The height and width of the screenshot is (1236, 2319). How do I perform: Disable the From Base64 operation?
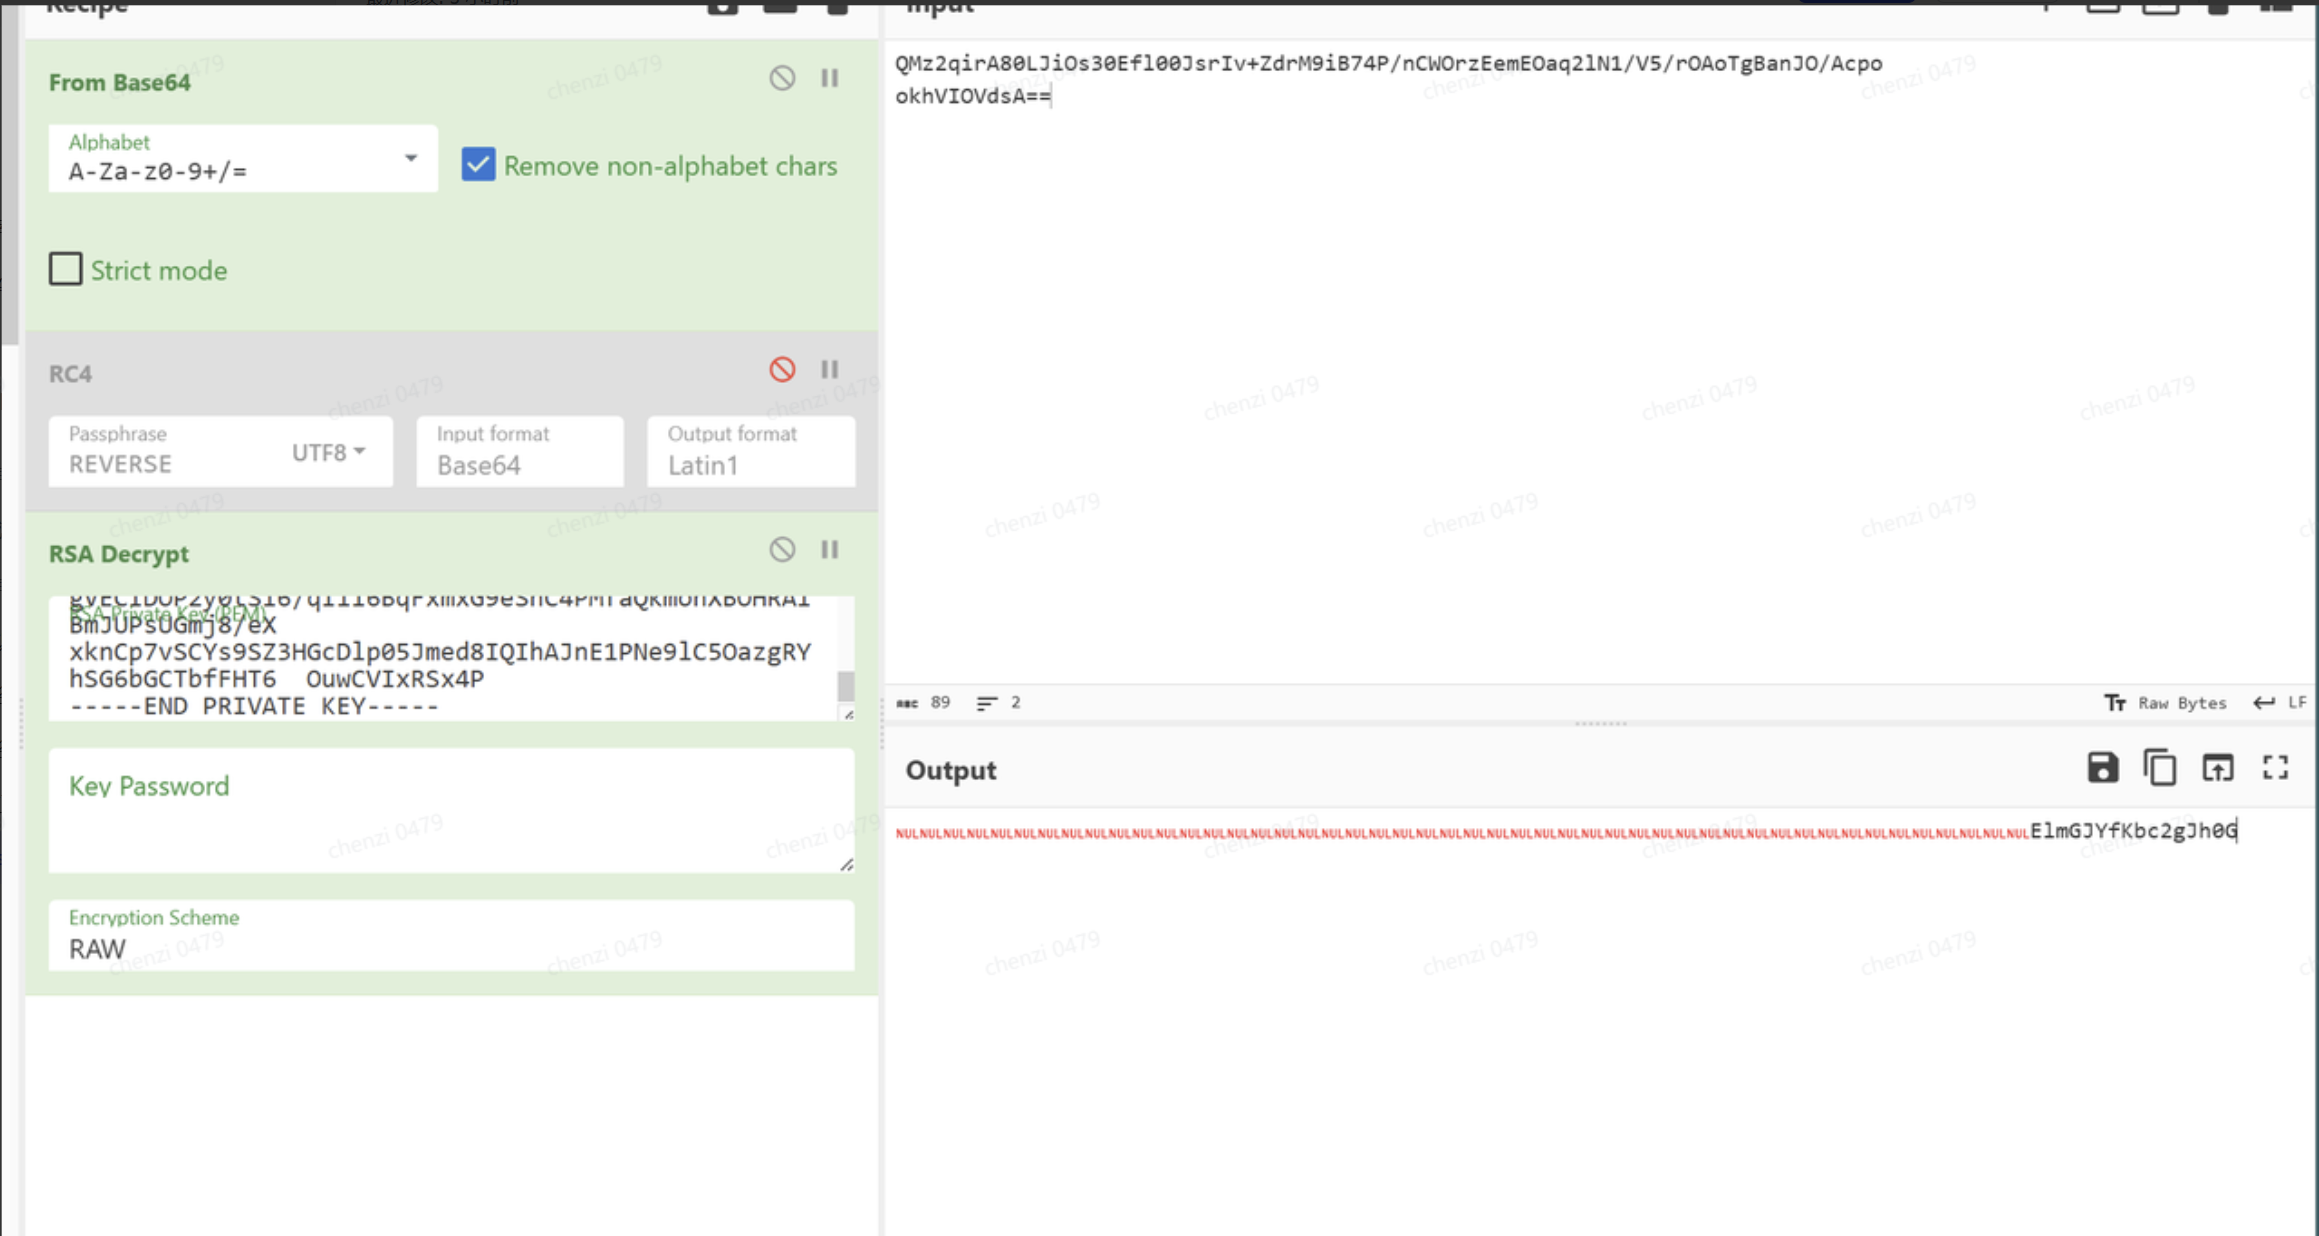coord(782,78)
